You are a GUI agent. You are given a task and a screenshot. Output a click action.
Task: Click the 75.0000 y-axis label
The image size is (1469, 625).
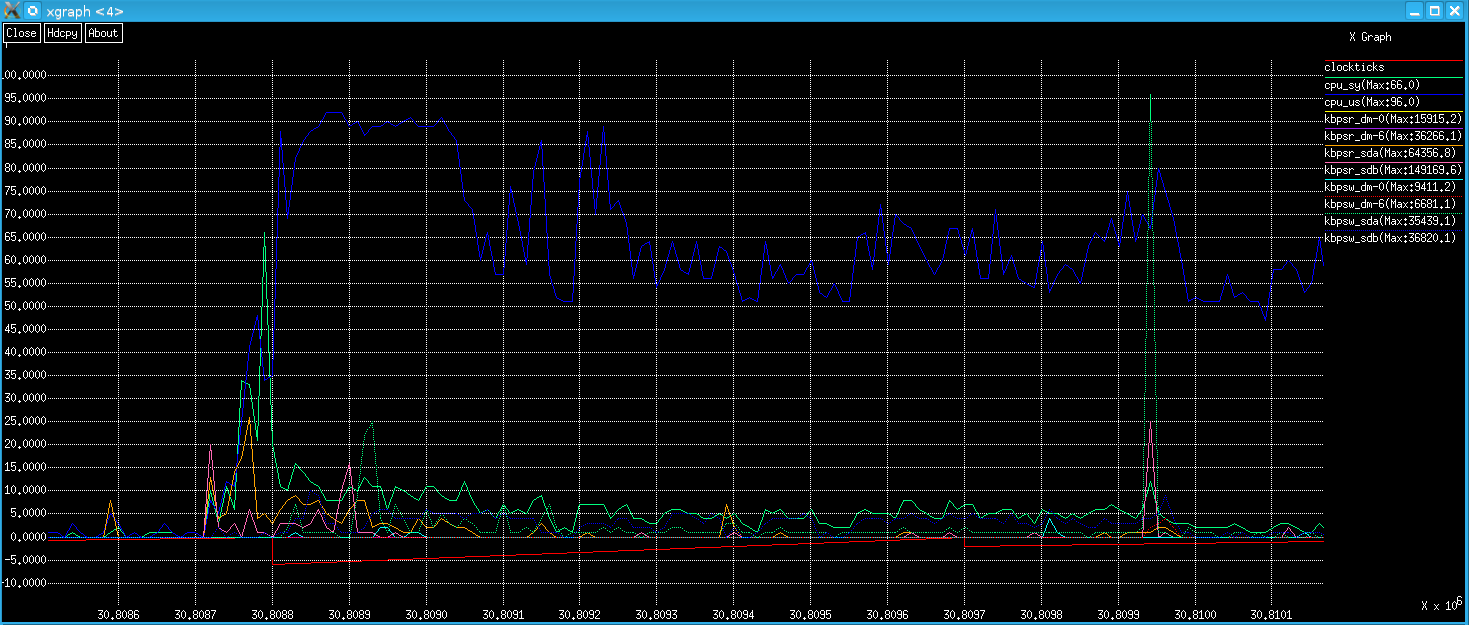pyautogui.click(x=24, y=191)
